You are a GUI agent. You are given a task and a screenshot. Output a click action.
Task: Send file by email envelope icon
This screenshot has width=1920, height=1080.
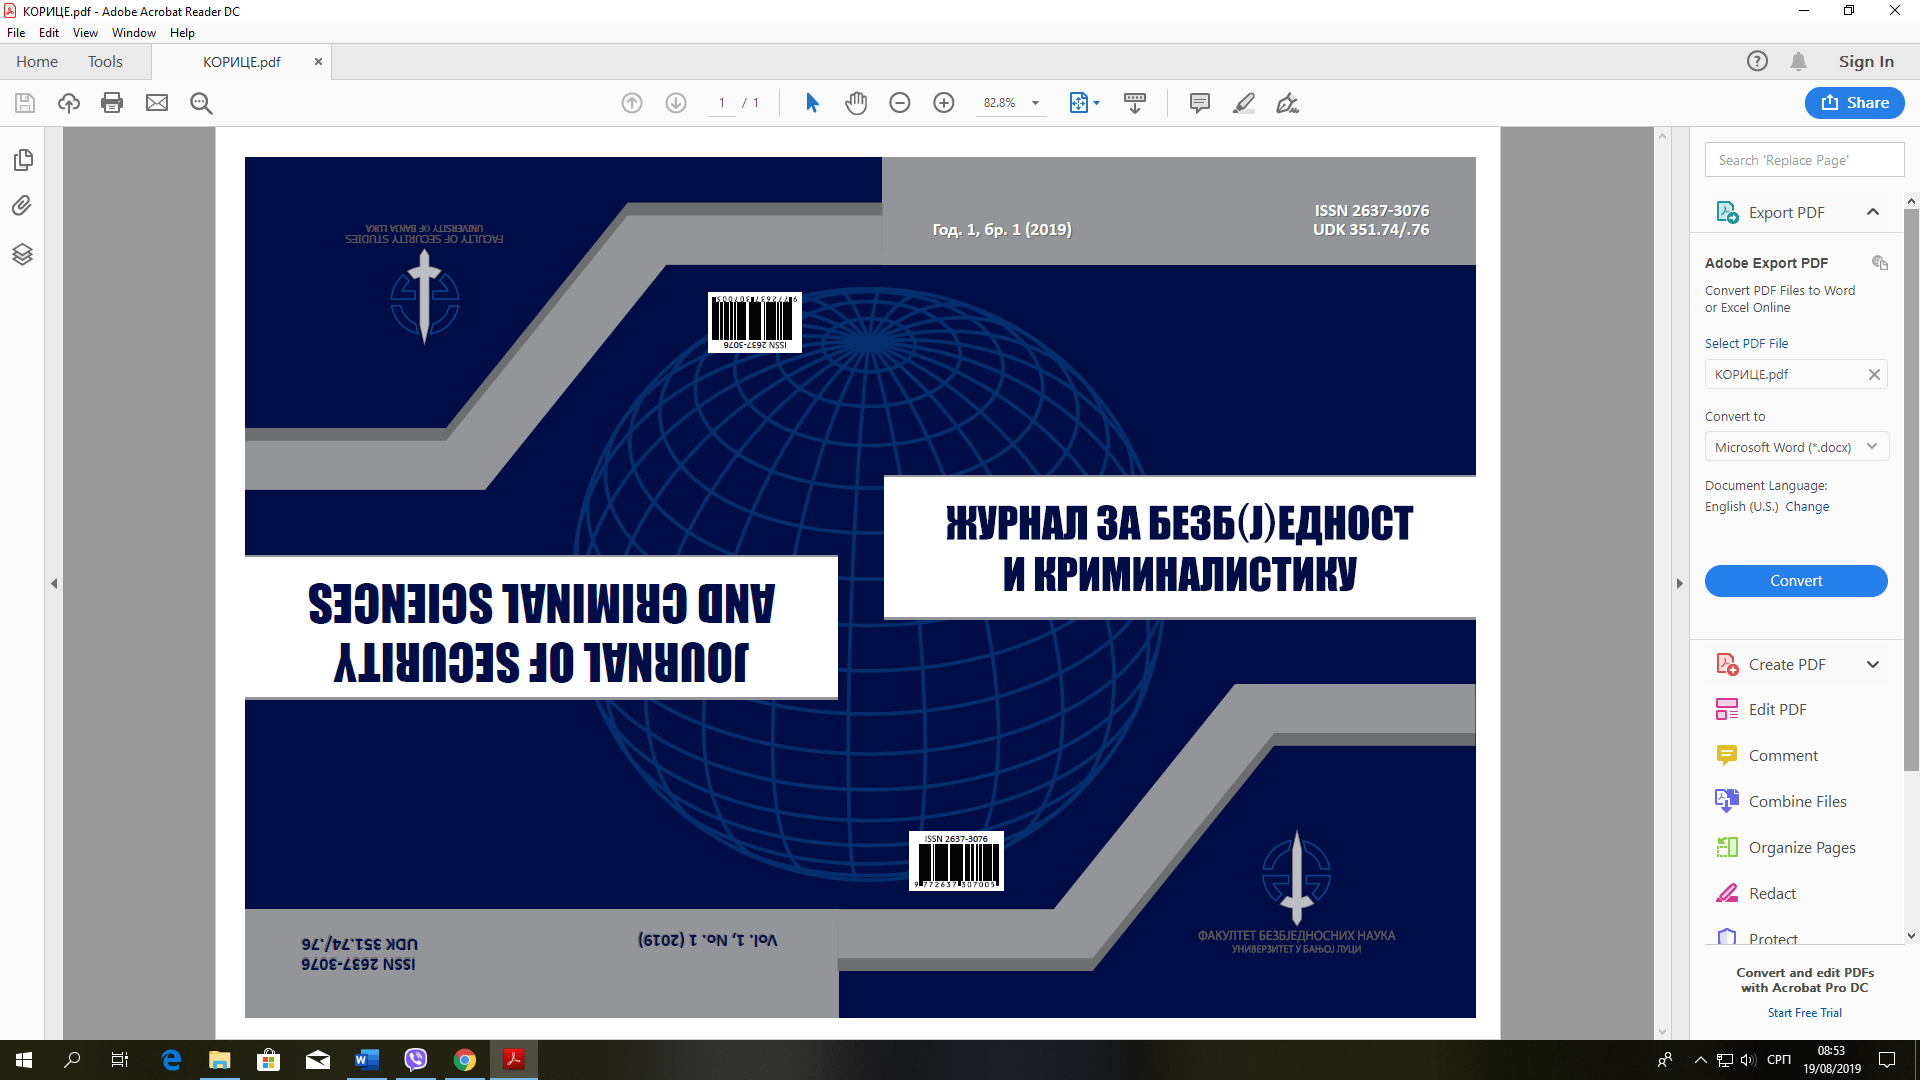tap(157, 103)
